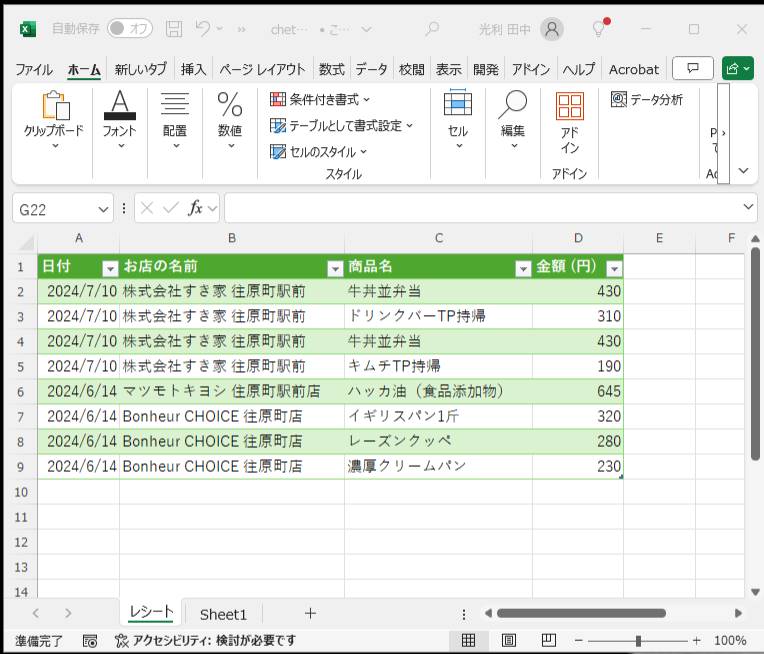The width and height of the screenshot is (764, 654).
Task: Go to previous sheet with left arrow
Action: pos(36,613)
